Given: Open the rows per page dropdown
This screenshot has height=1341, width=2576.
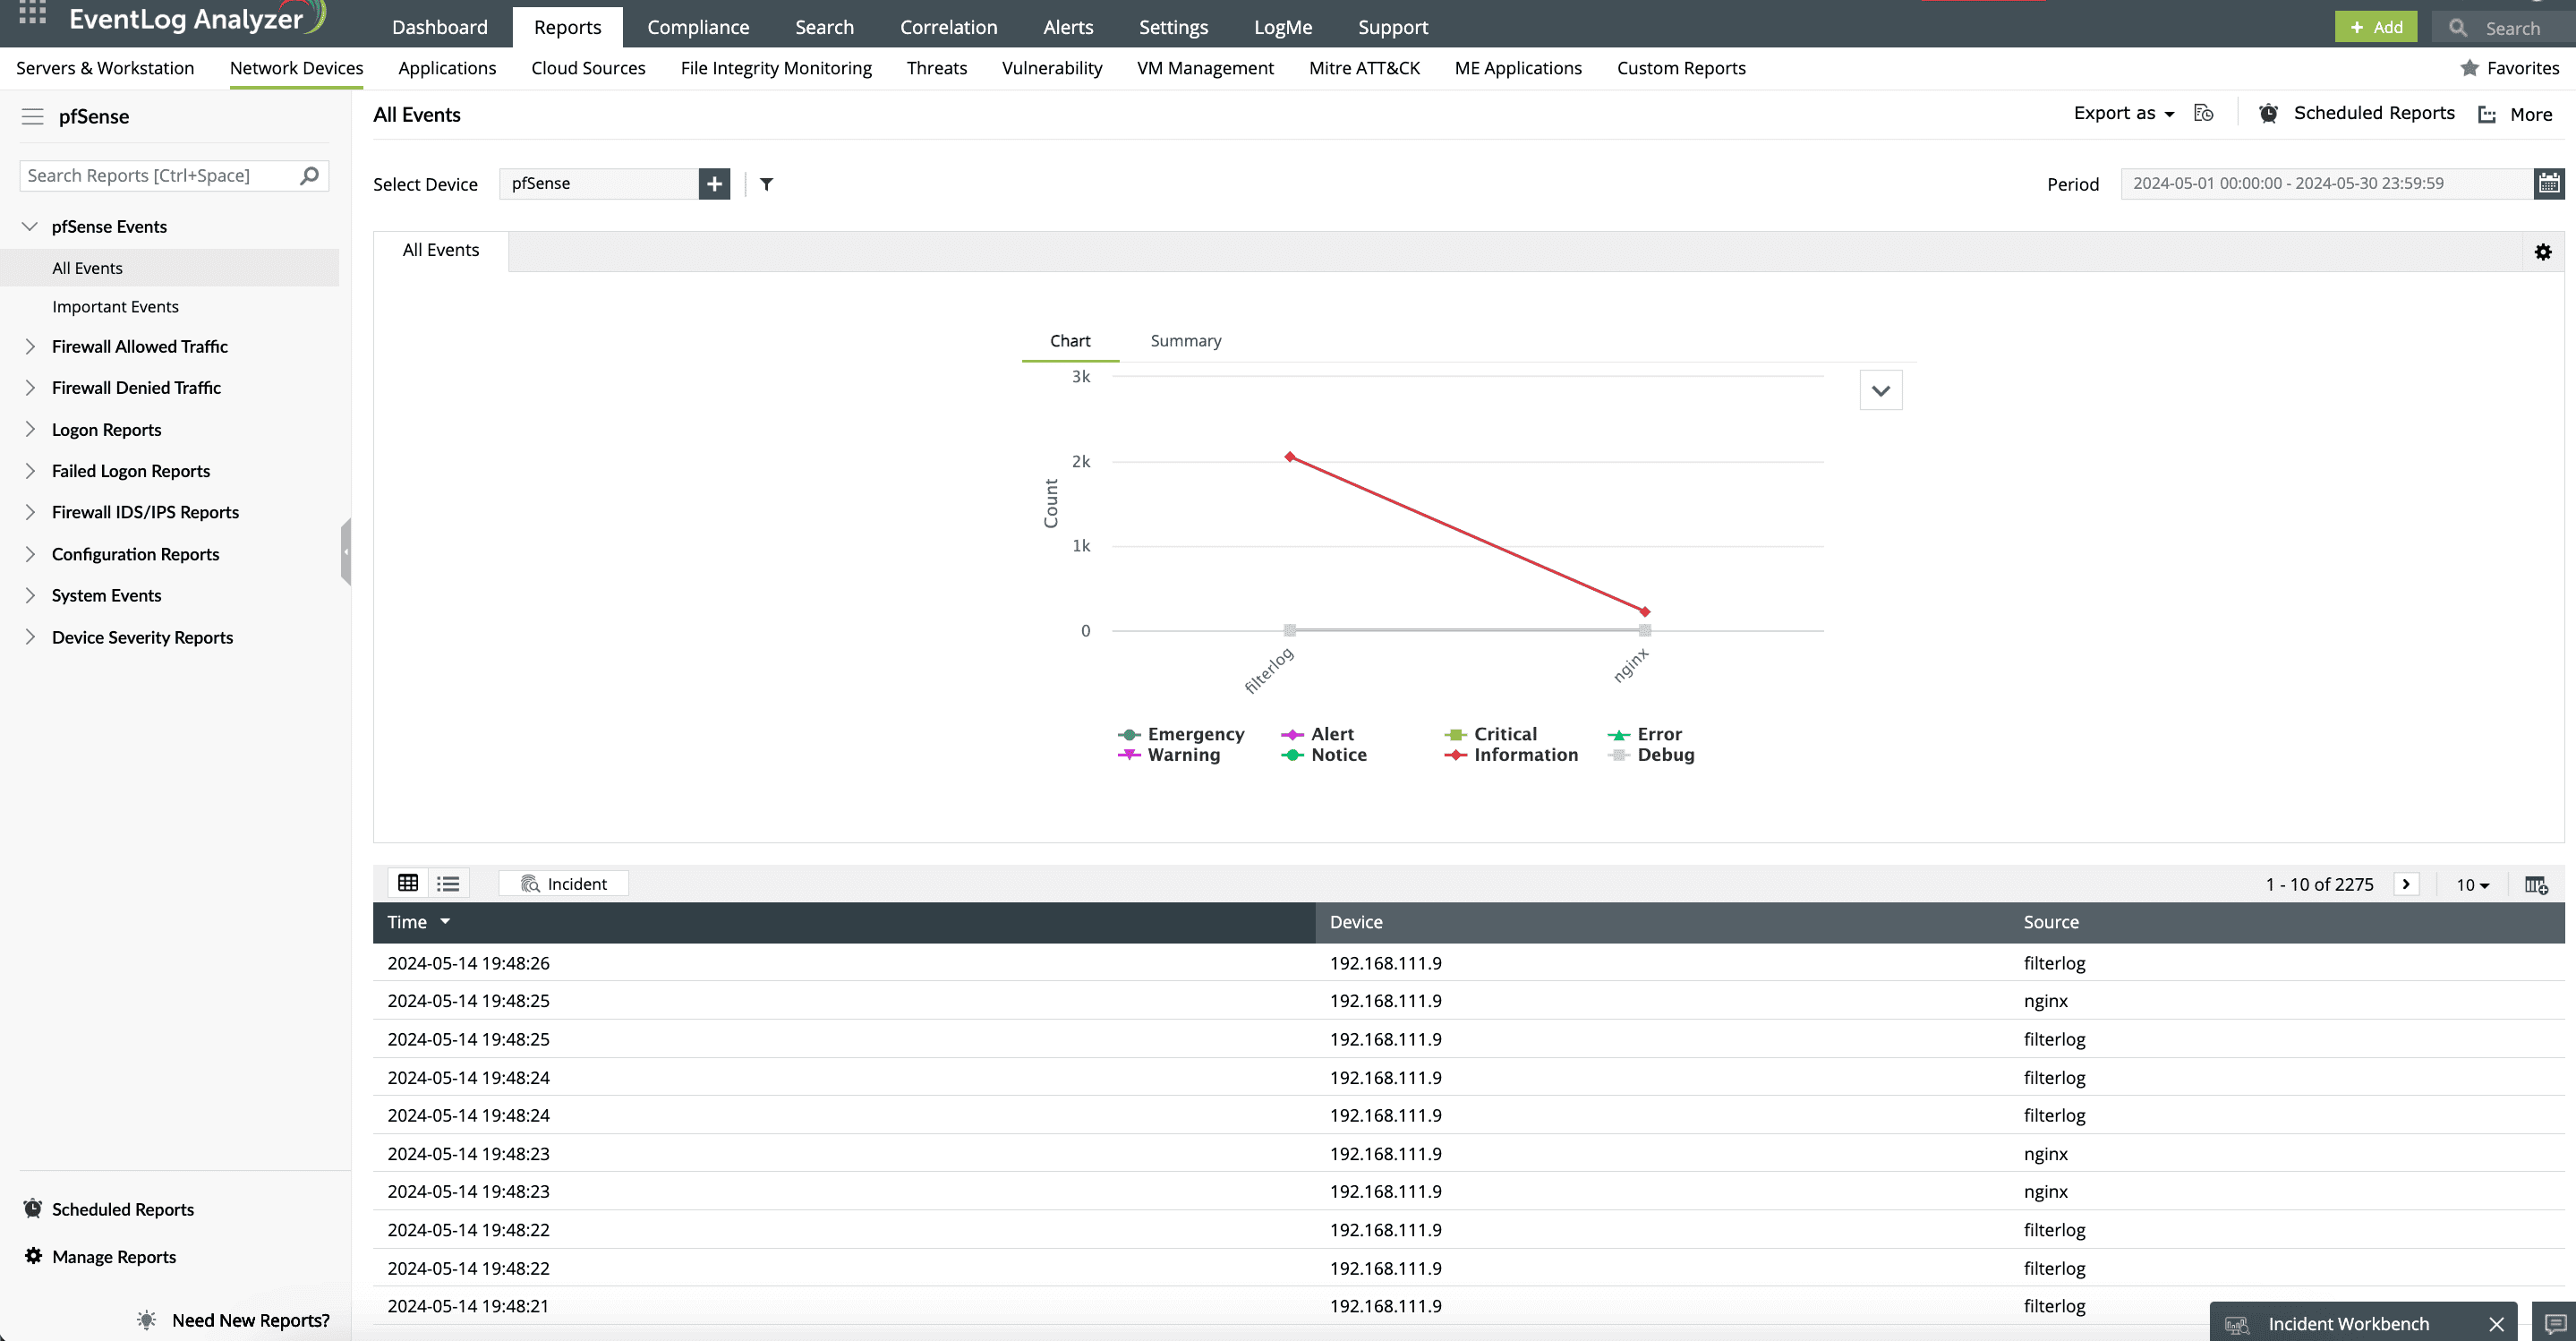Looking at the screenshot, I should 2472,885.
